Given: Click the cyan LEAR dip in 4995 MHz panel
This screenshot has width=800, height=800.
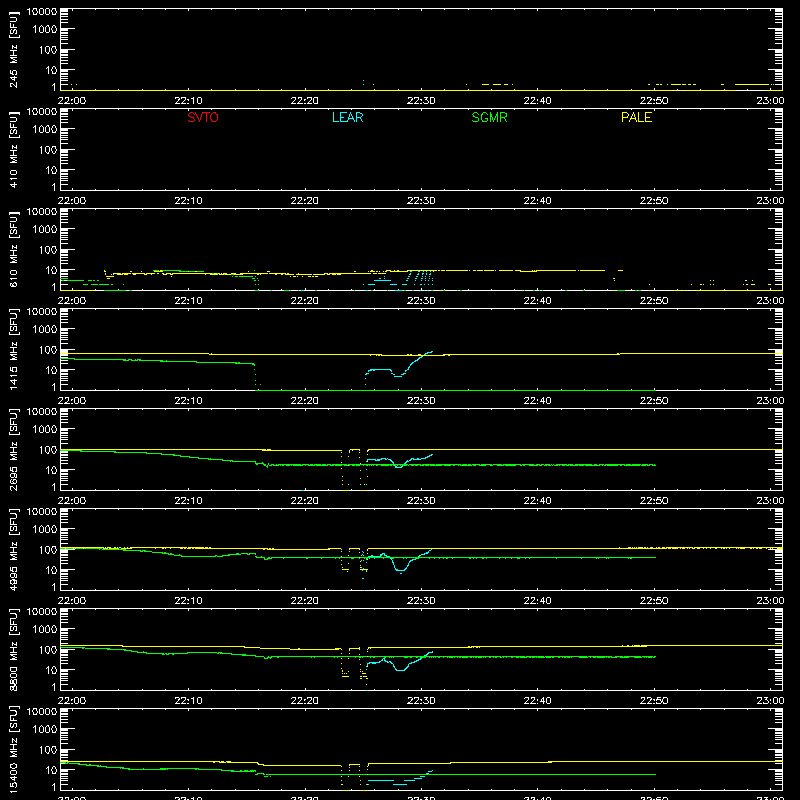Looking at the screenshot, I should 401,566.
